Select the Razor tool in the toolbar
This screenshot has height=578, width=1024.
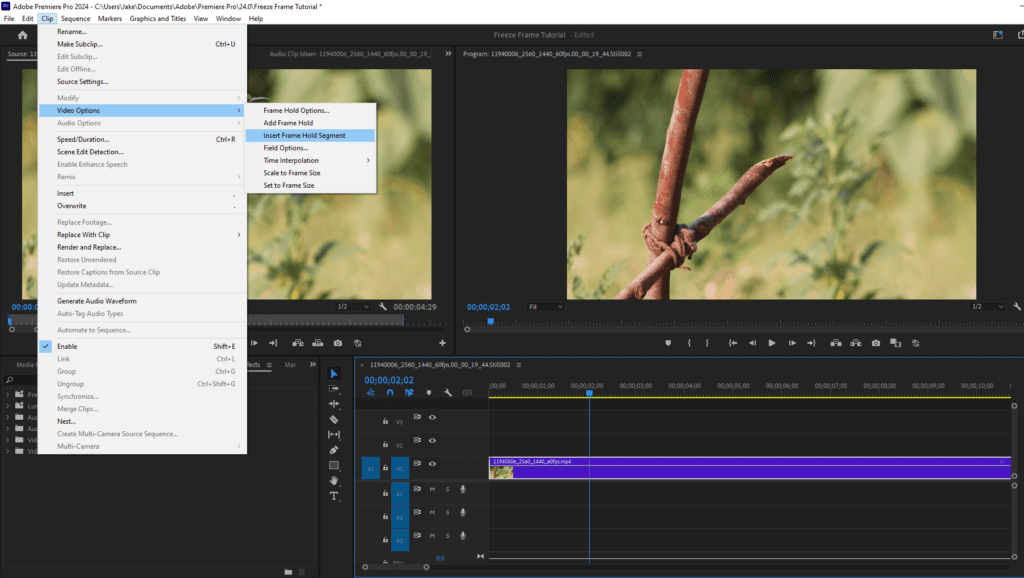pos(334,420)
